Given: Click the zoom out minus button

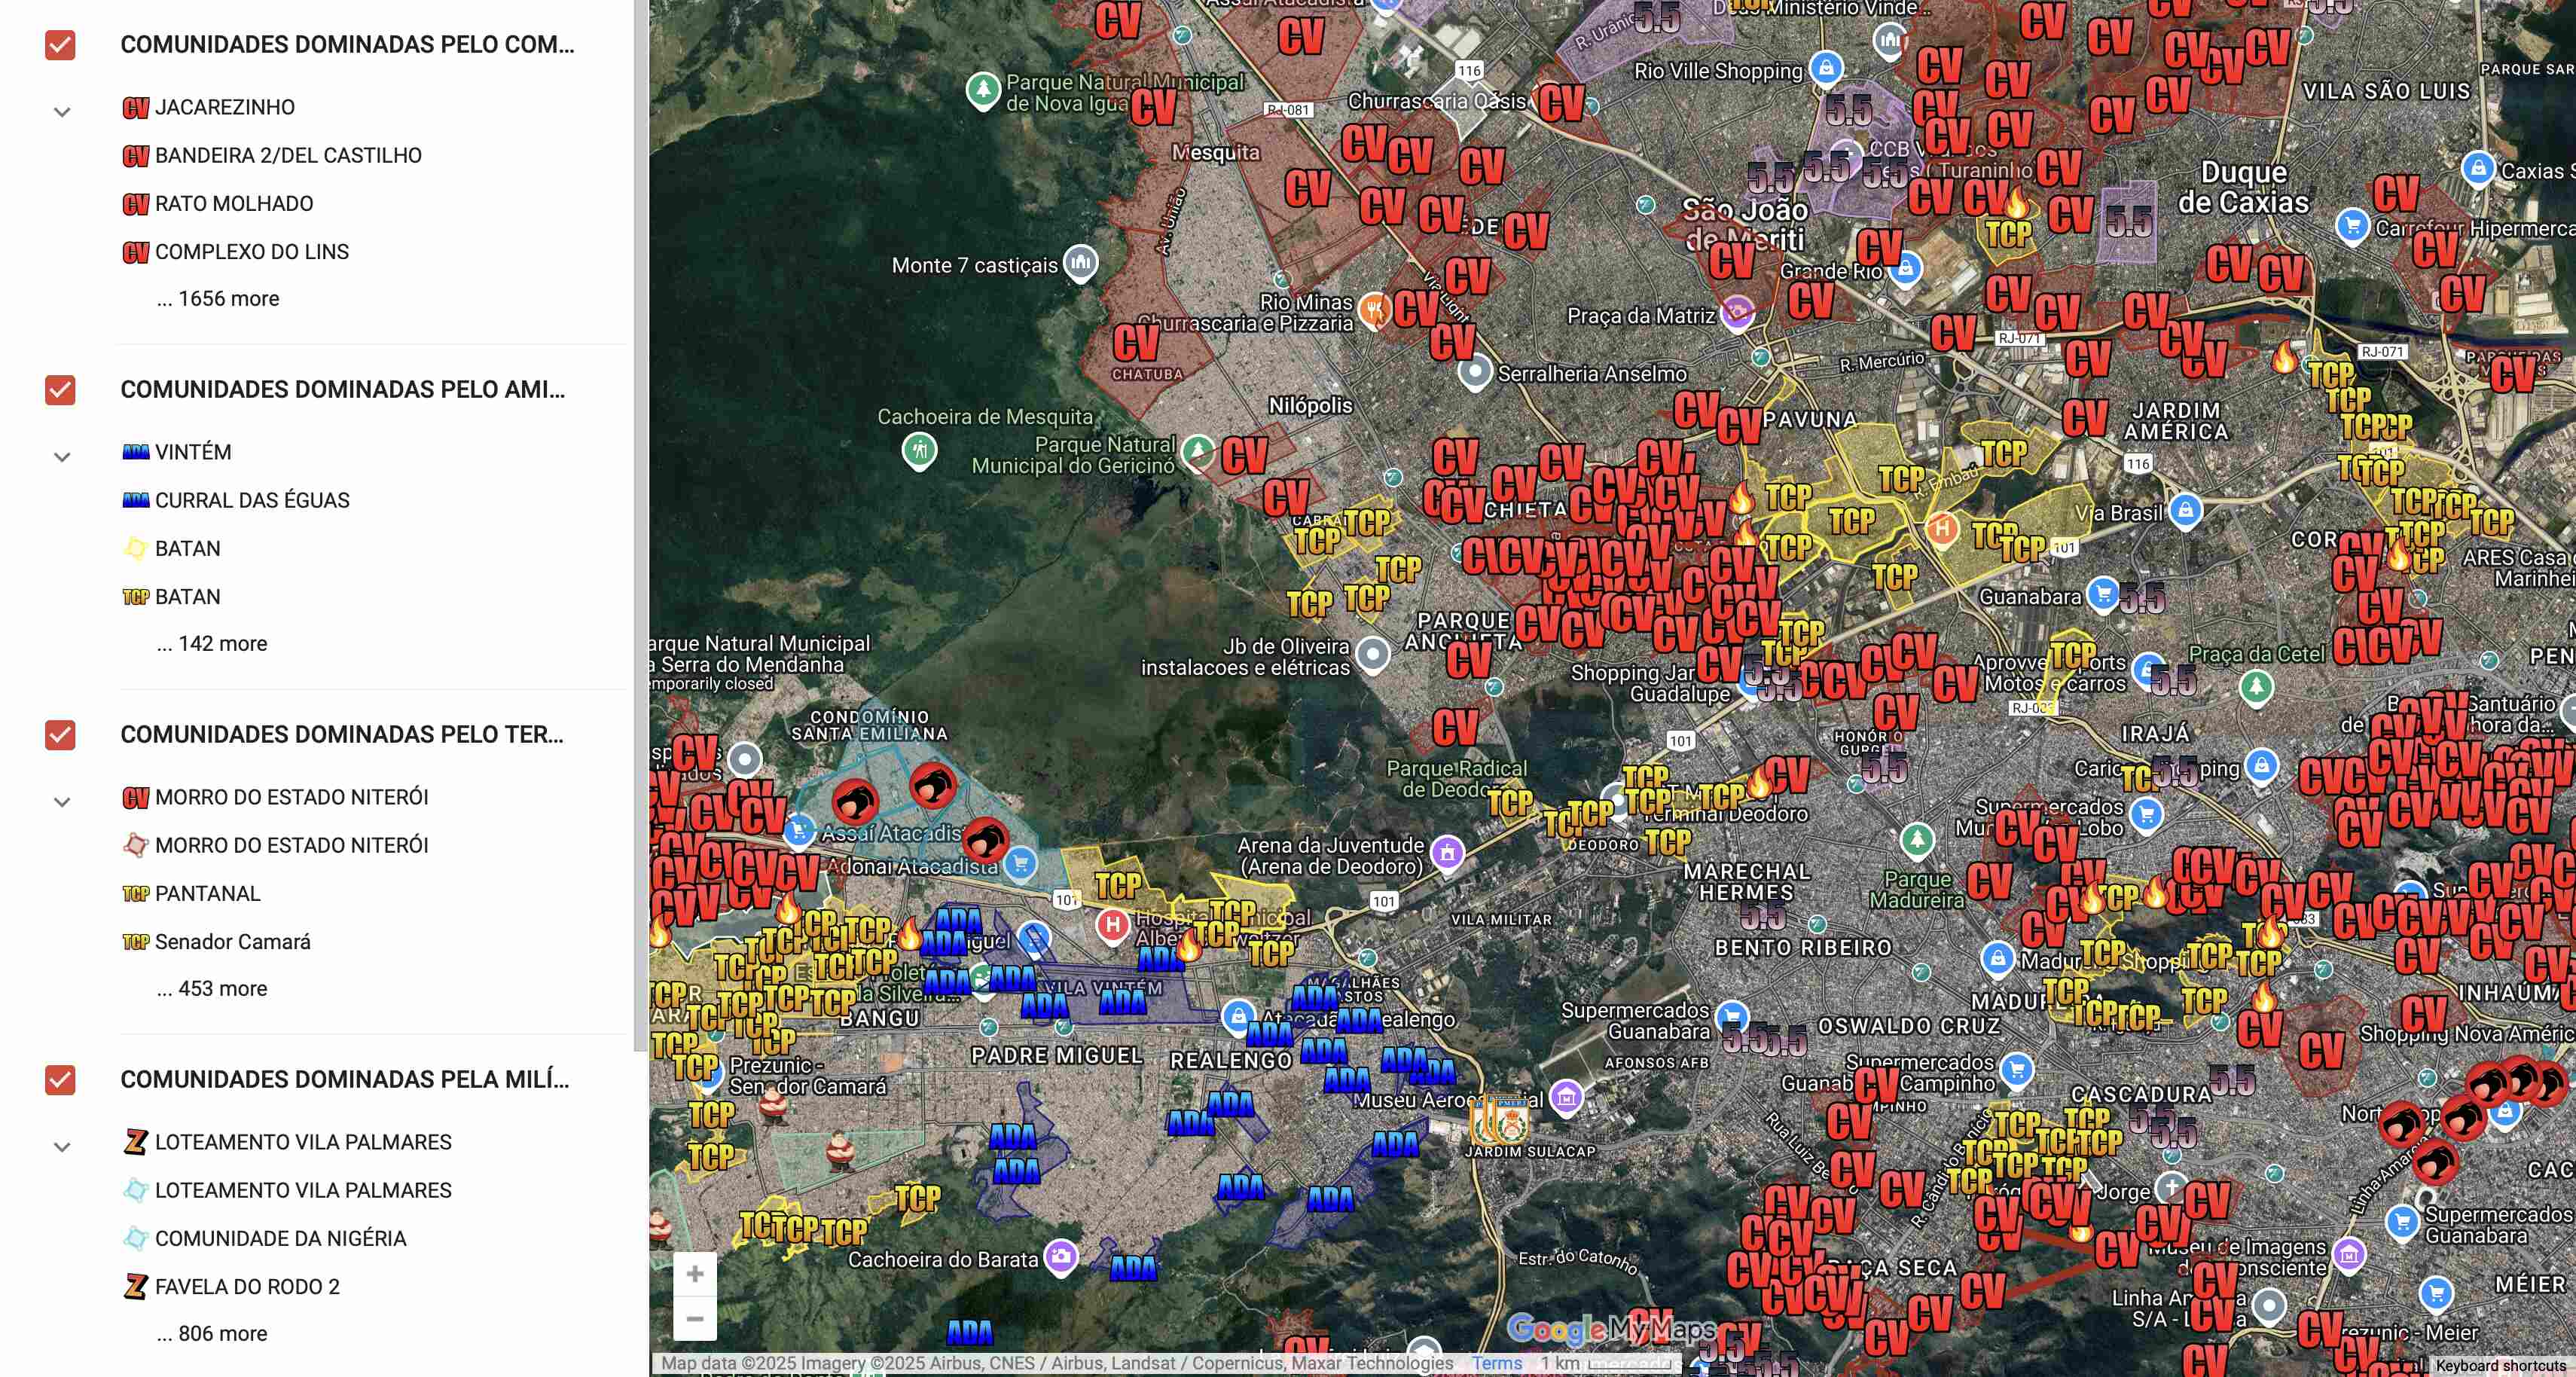Looking at the screenshot, I should pyautogui.click(x=695, y=1318).
